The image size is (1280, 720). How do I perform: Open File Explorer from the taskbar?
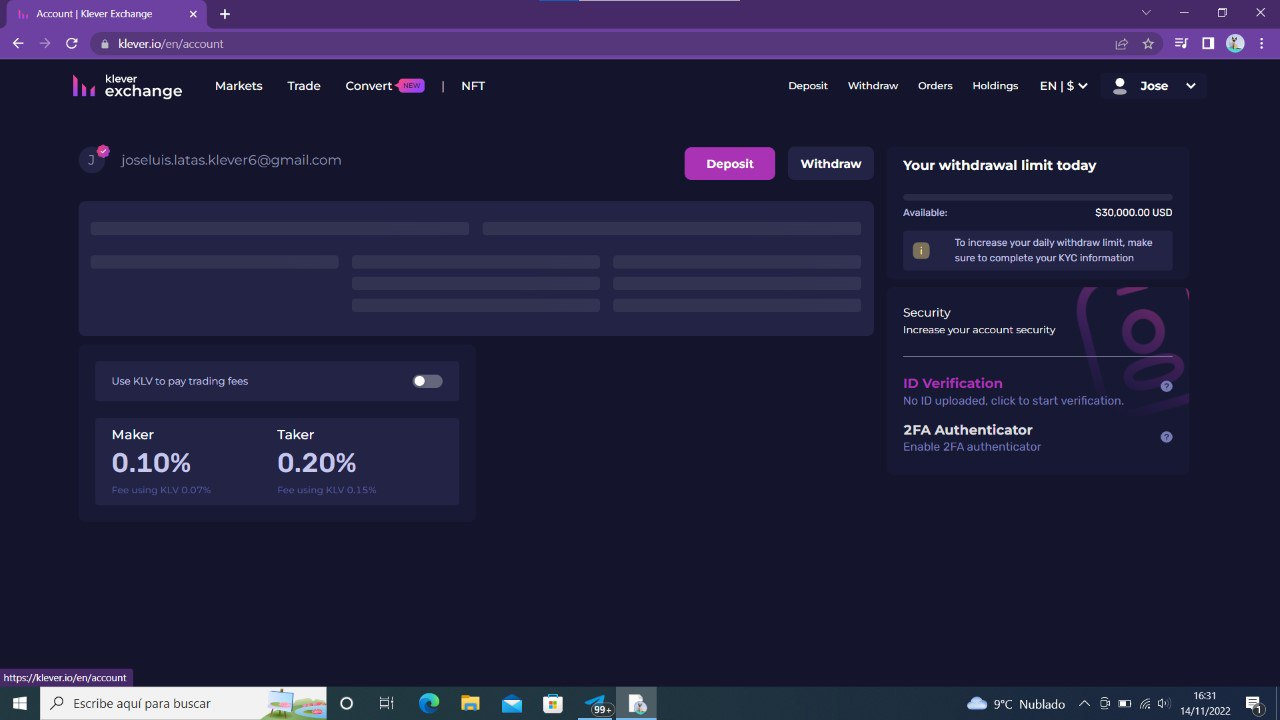point(470,704)
